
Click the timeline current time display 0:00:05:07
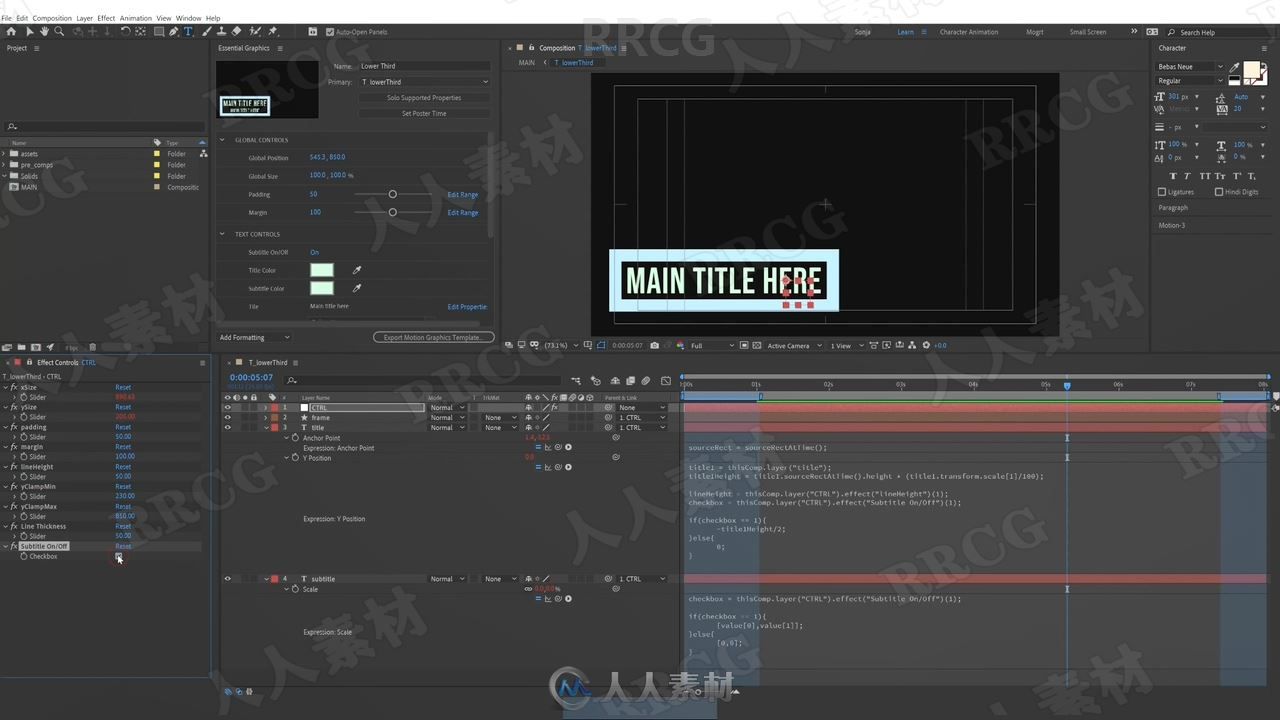click(x=251, y=377)
